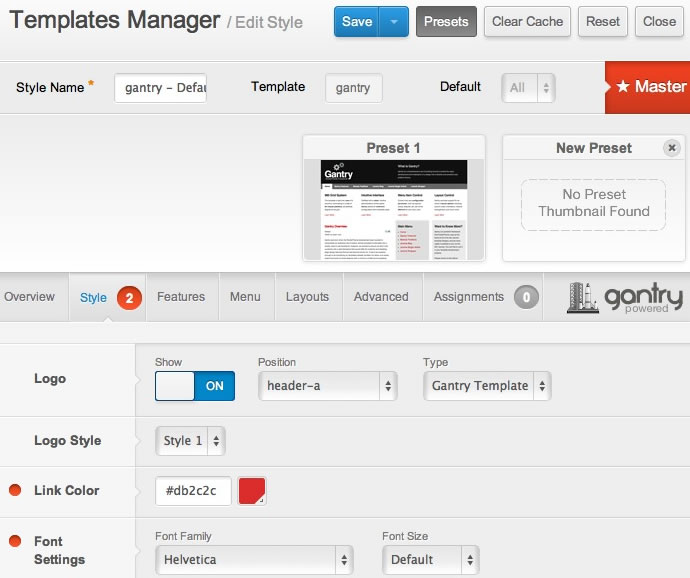Open the Save button dropdown arrow
The height and width of the screenshot is (578, 690).
(x=394, y=21)
